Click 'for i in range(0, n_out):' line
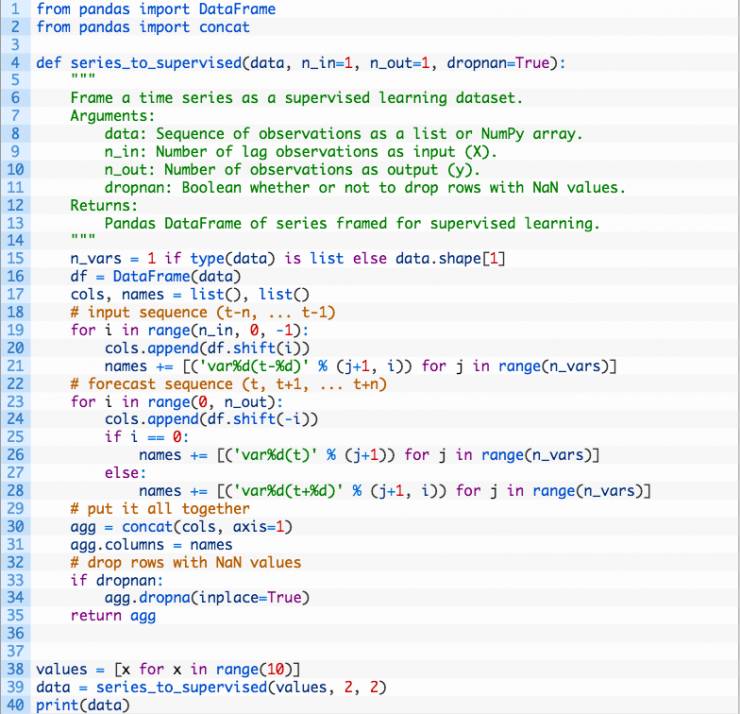Screen dimensions: 740x714 tap(177, 402)
